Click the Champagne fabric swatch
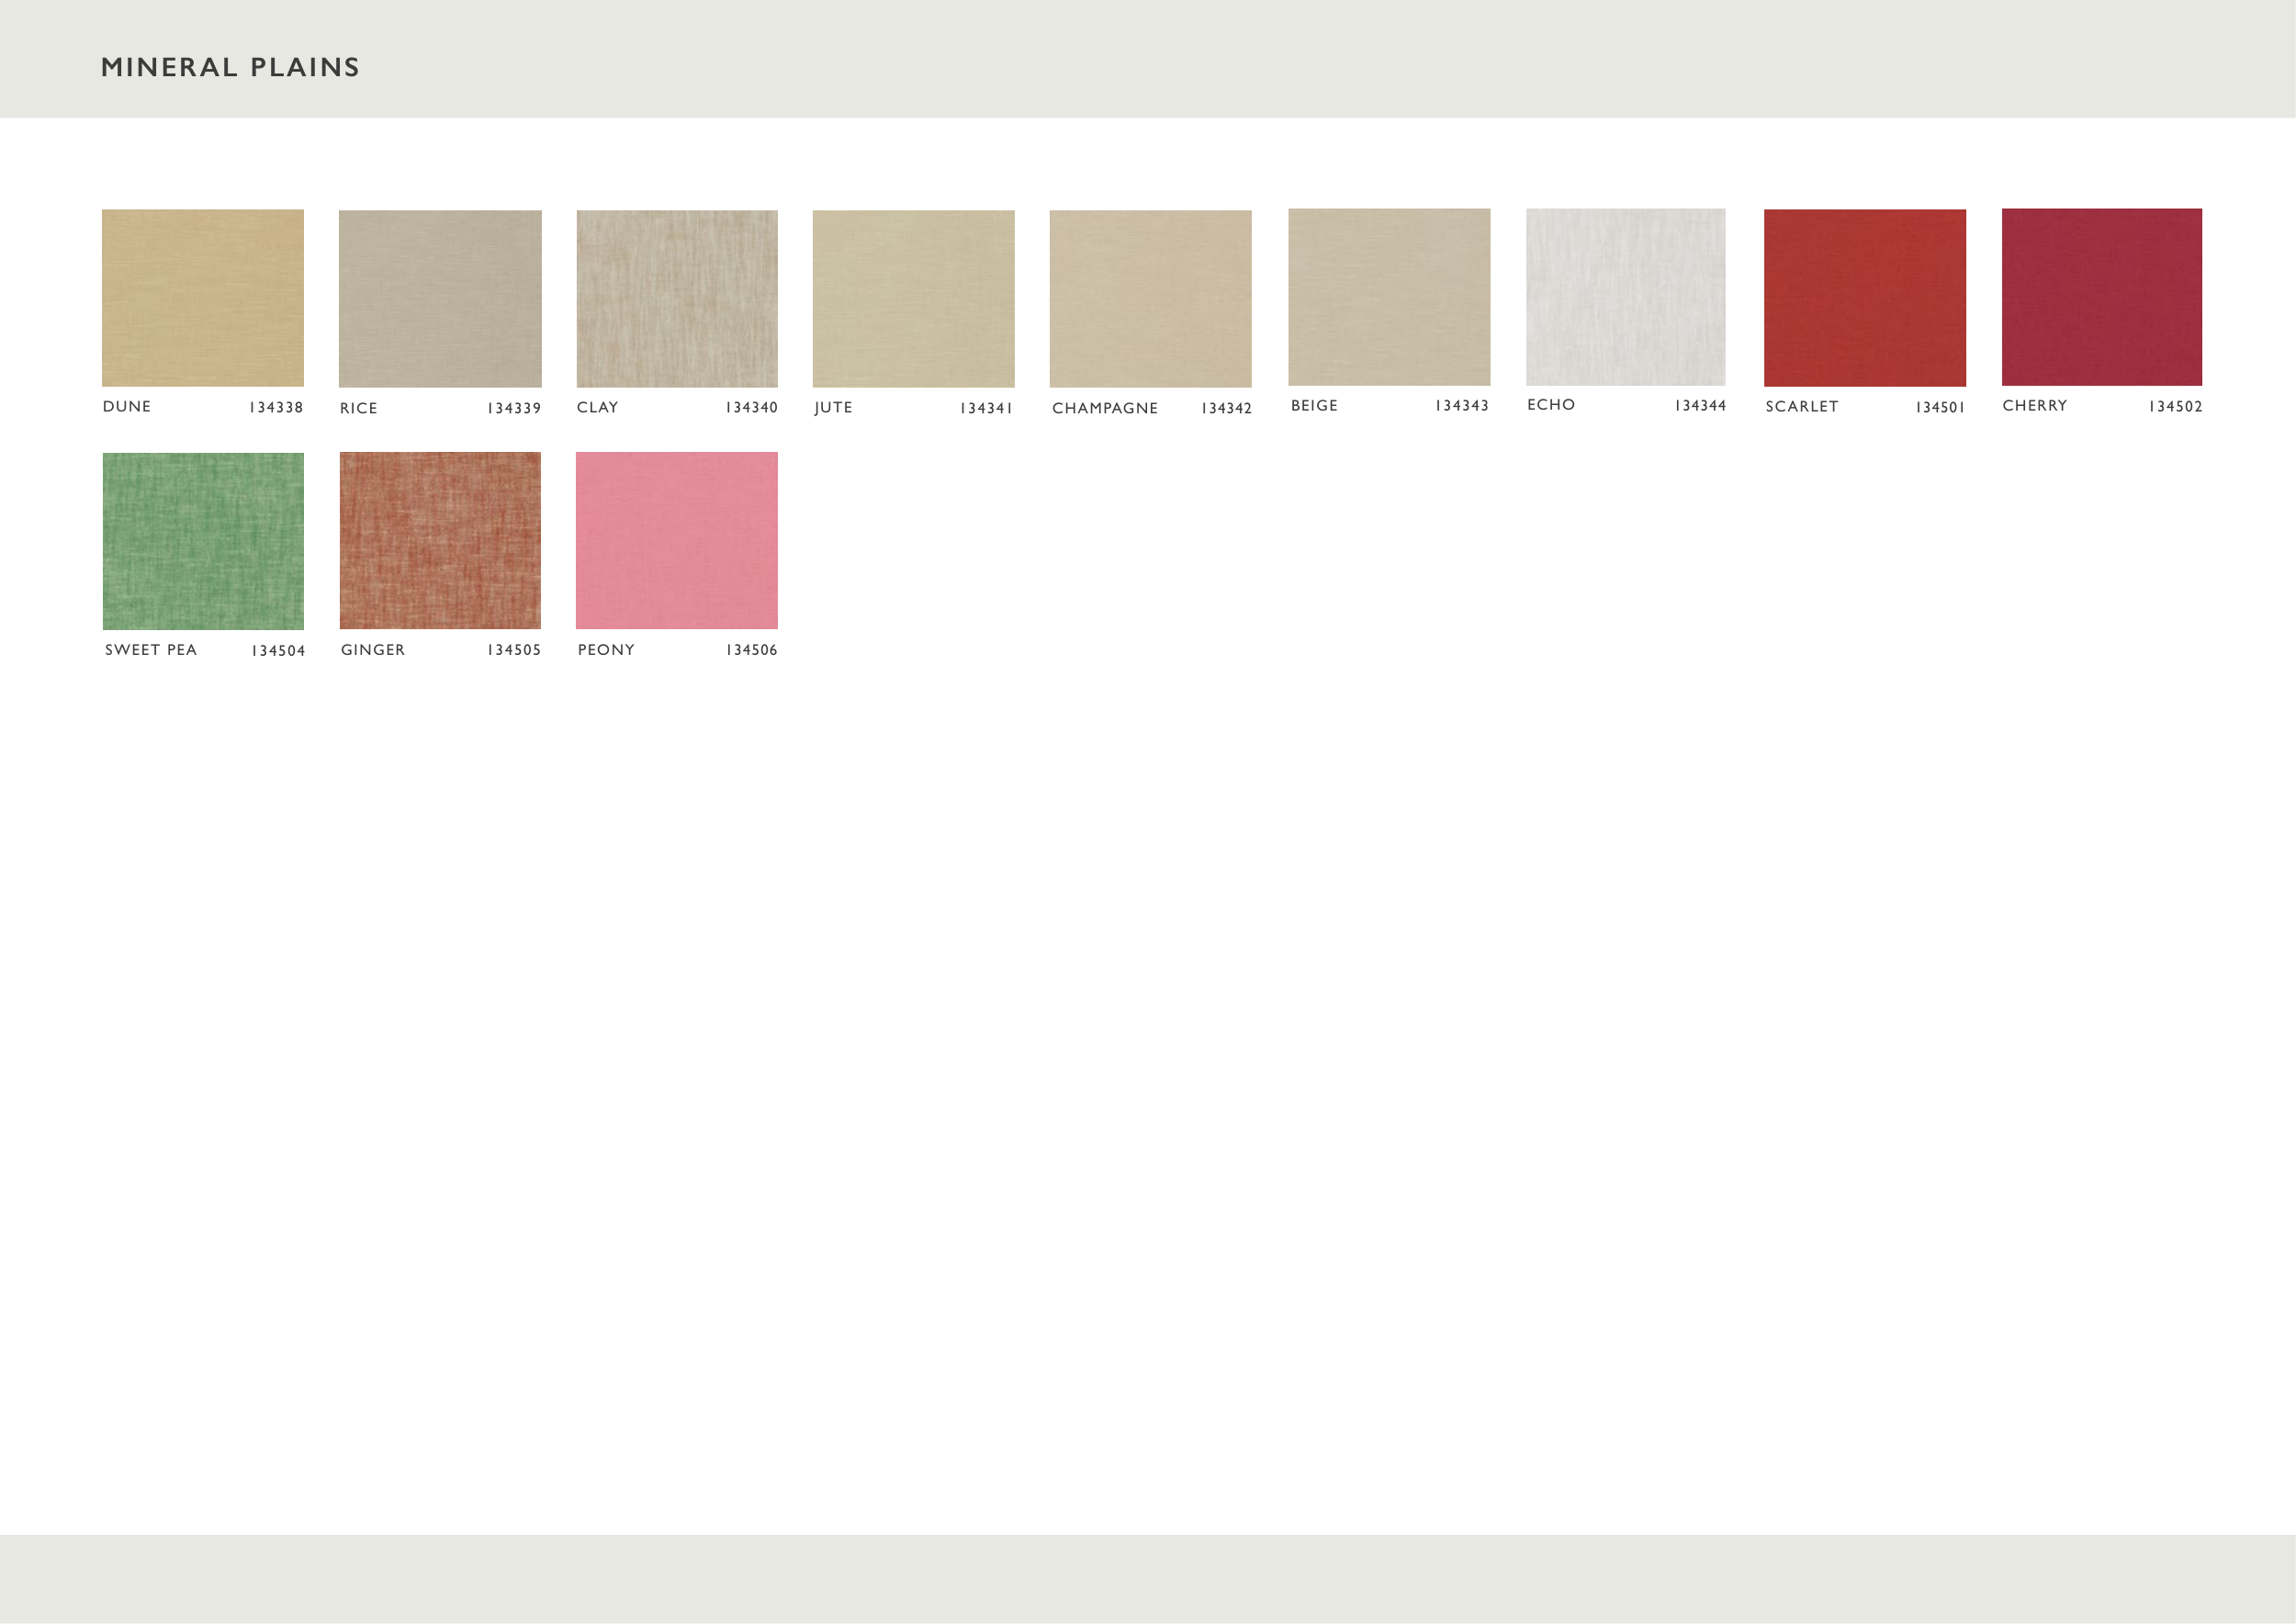The height and width of the screenshot is (1624, 2296). pyautogui.click(x=1150, y=298)
